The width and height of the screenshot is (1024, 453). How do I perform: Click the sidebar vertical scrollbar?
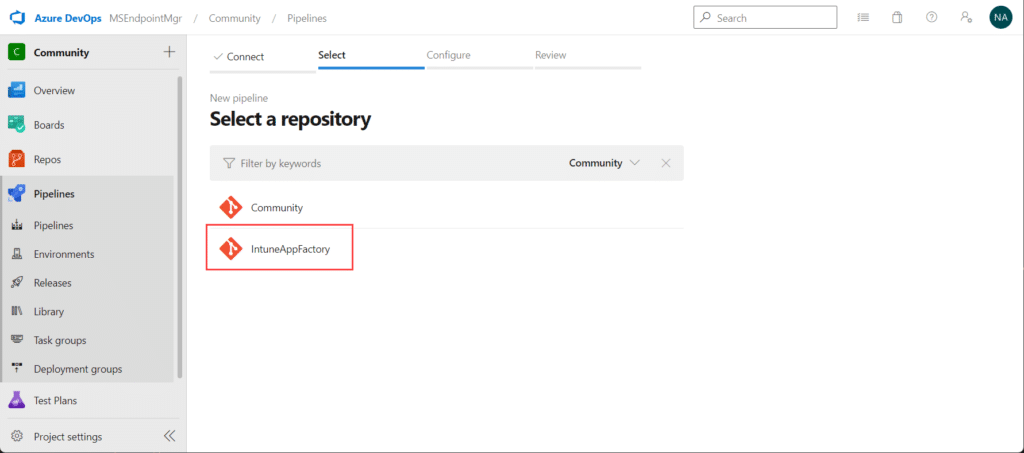(180, 227)
